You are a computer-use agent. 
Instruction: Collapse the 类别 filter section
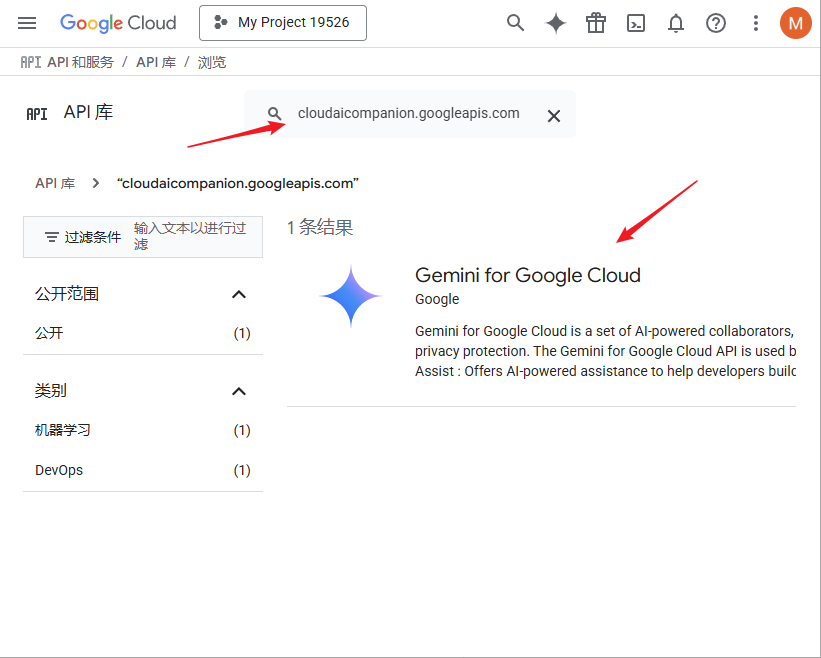pyautogui.click(x=239, y=391)
